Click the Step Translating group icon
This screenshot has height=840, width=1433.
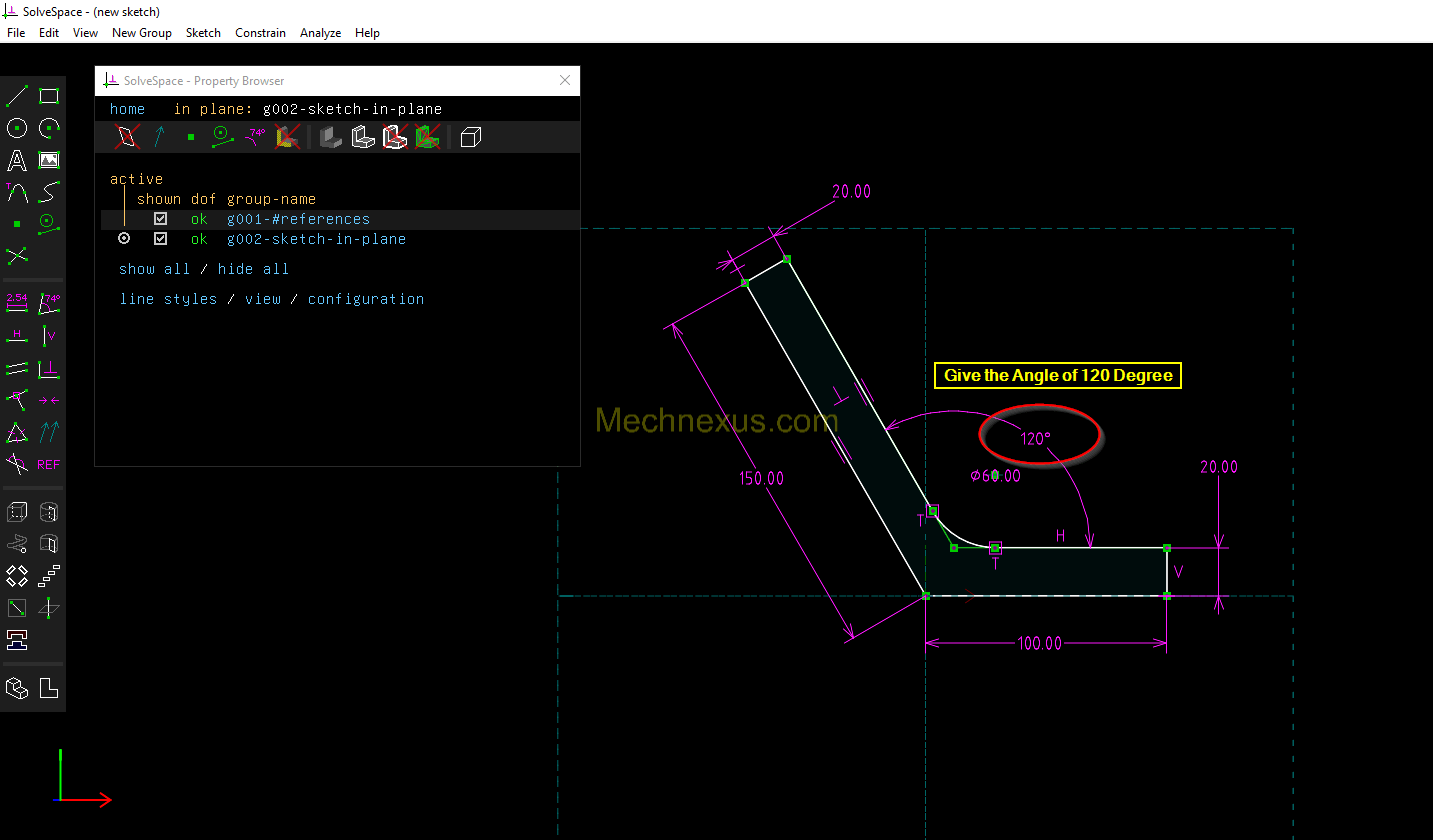(x=48, y=576)
